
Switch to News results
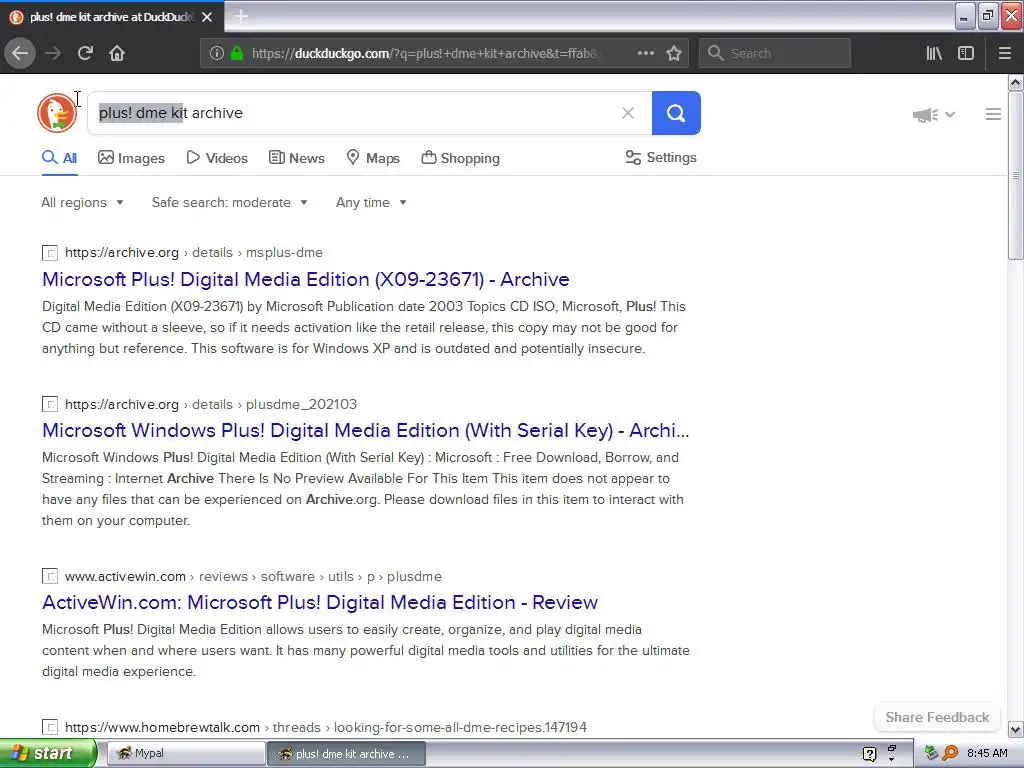(x=296, y=158)
